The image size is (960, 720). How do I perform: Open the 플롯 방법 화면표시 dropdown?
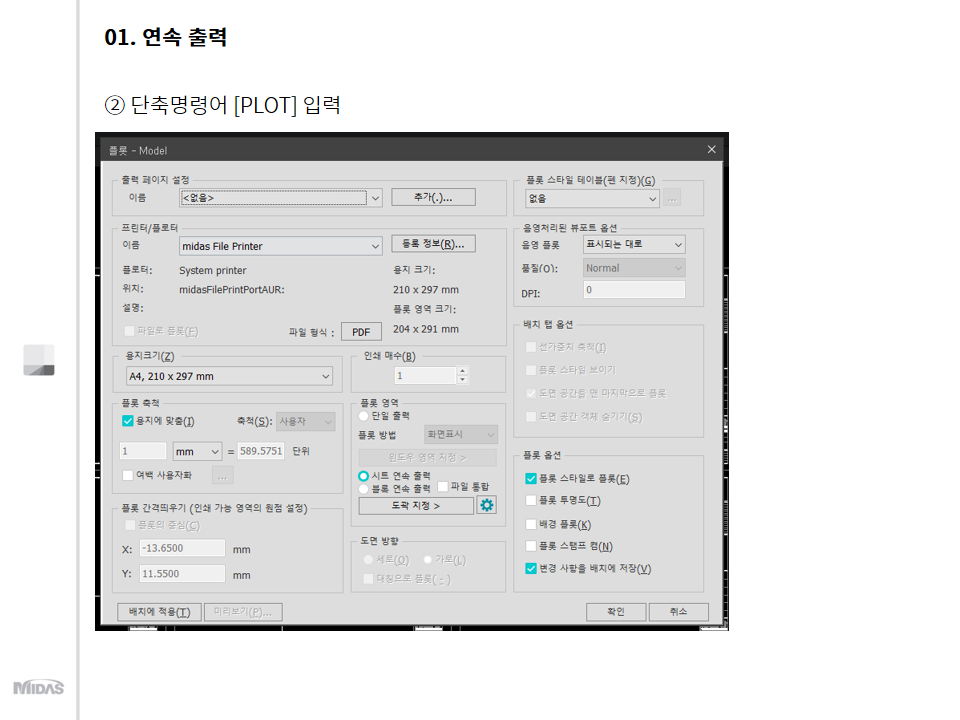pyautogui.click(x=460, y=434)
